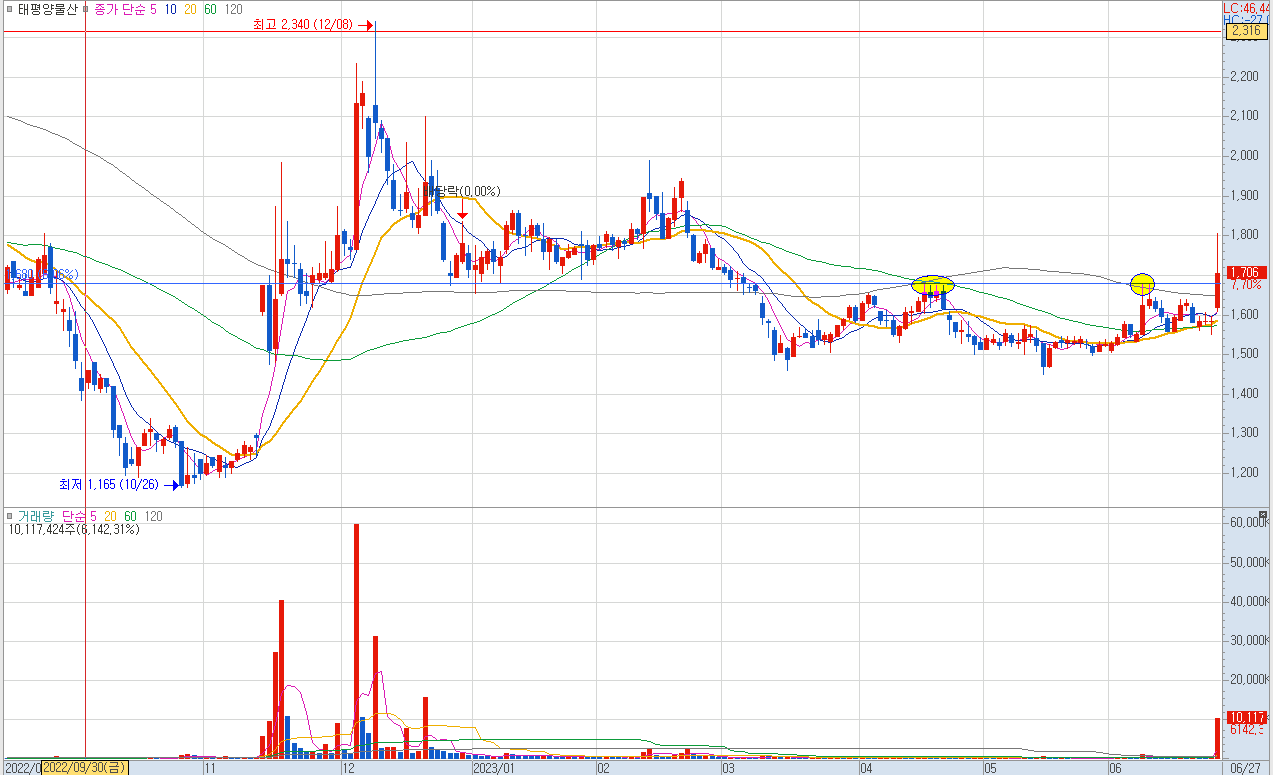Click the wide yellow ellipse marker near April
Viewport: 1273px width, 775px height.
click(x=933, y=284)
